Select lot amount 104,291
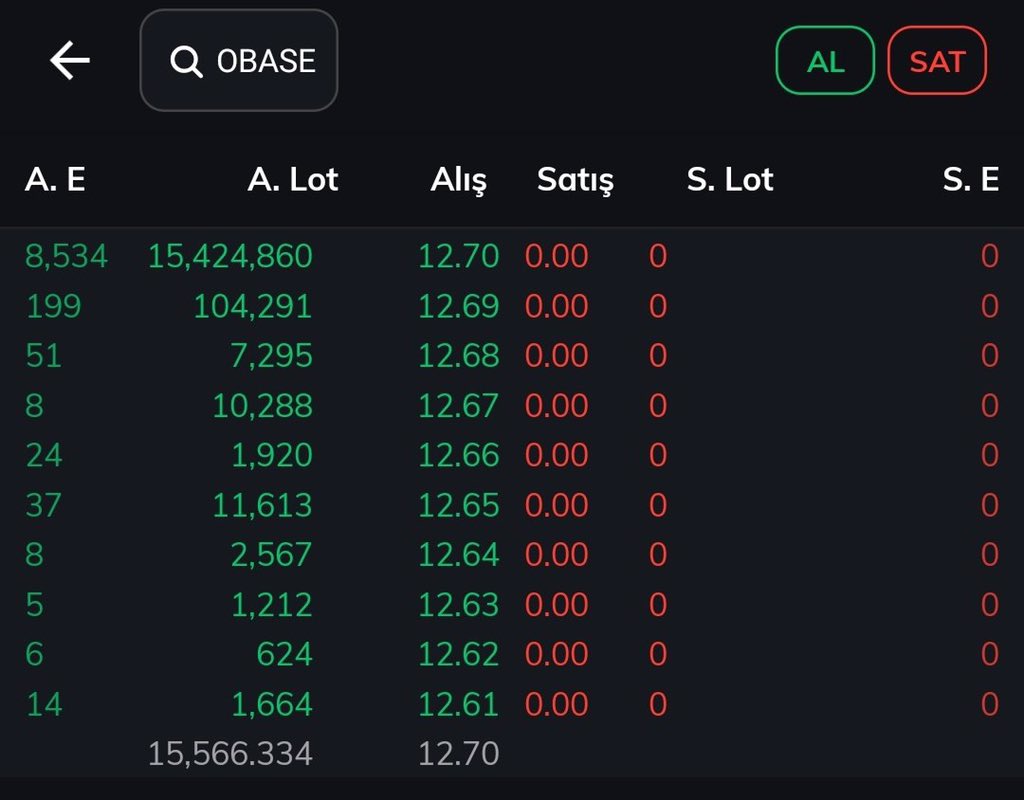The image size is (1024, 800). coord(253,306)
